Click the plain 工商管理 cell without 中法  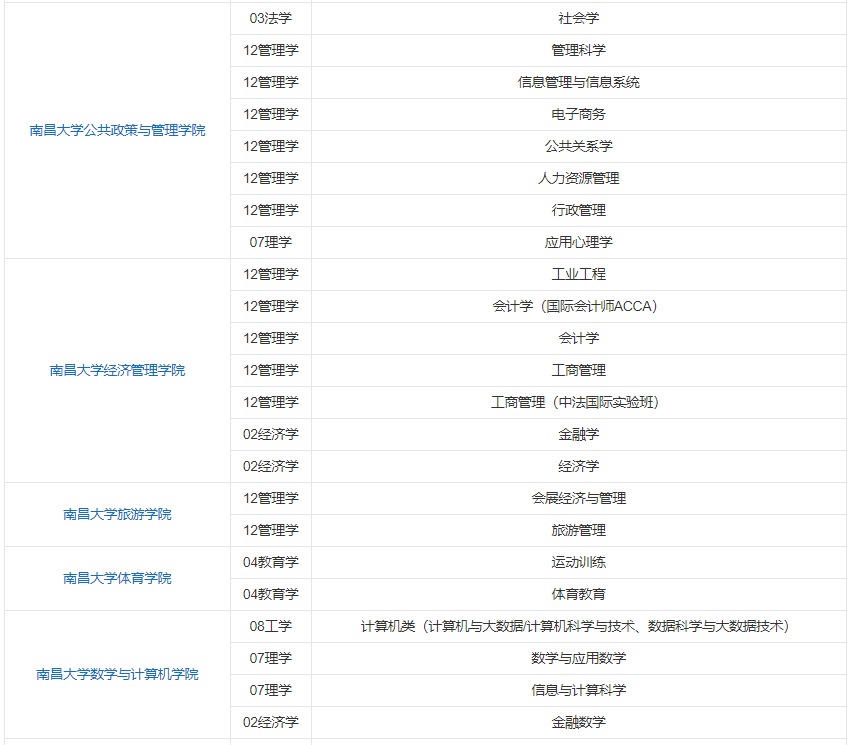578,370
